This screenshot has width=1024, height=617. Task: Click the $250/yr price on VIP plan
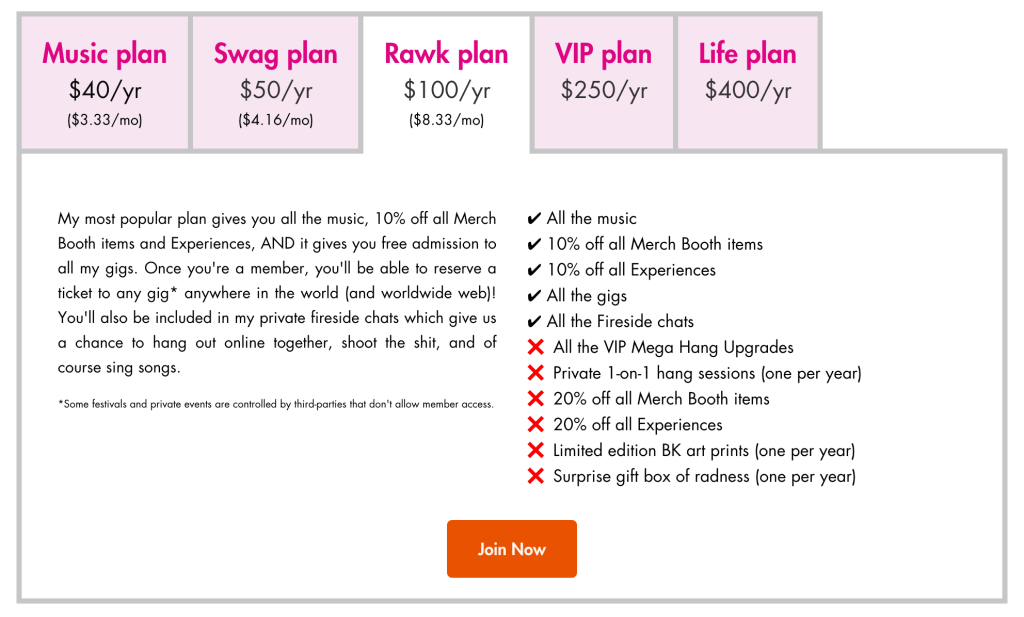pos(604,91)
